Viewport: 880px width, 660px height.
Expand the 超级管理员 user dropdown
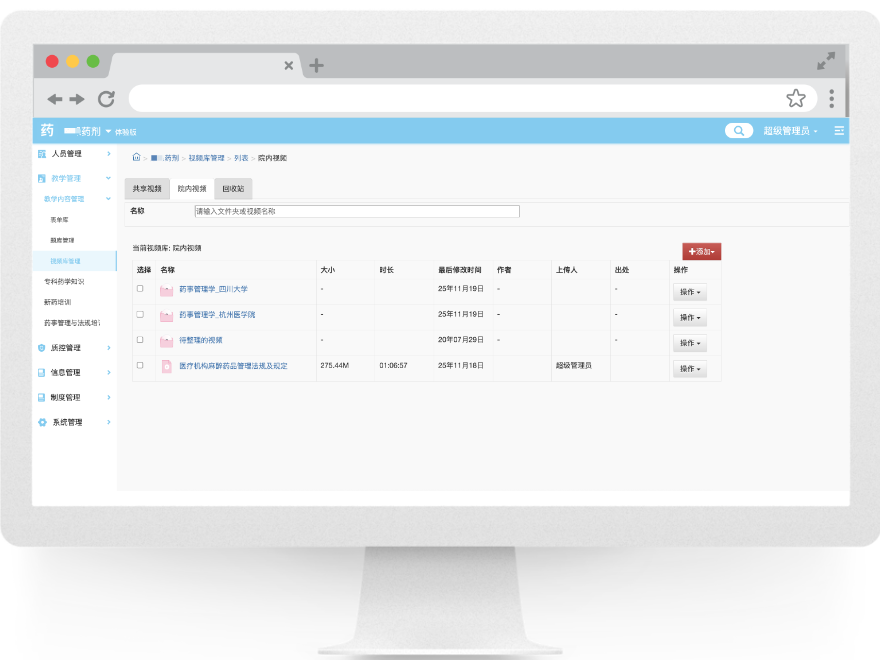tap(790, 131)
